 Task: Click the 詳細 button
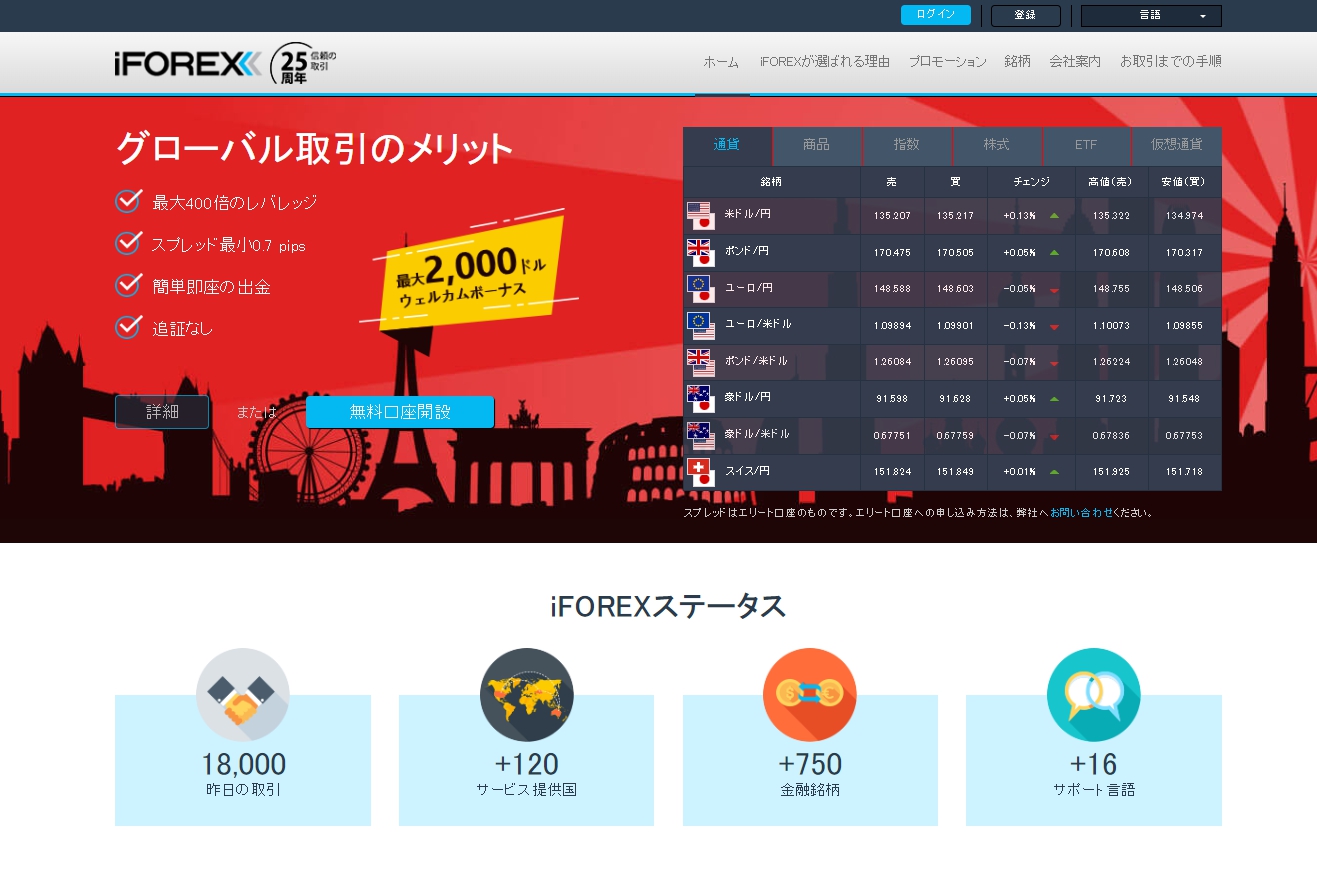[x=162, y=412]
